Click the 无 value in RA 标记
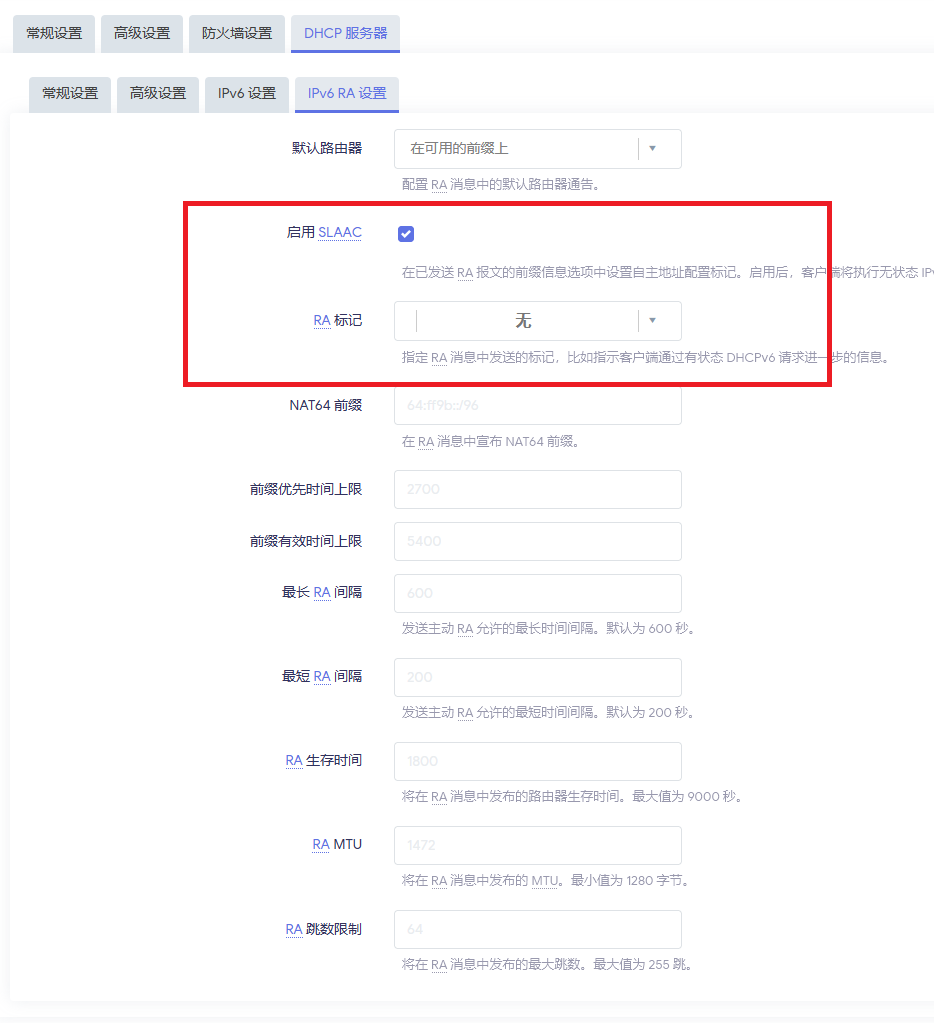934x1023 pixels. tap(523, 321)
